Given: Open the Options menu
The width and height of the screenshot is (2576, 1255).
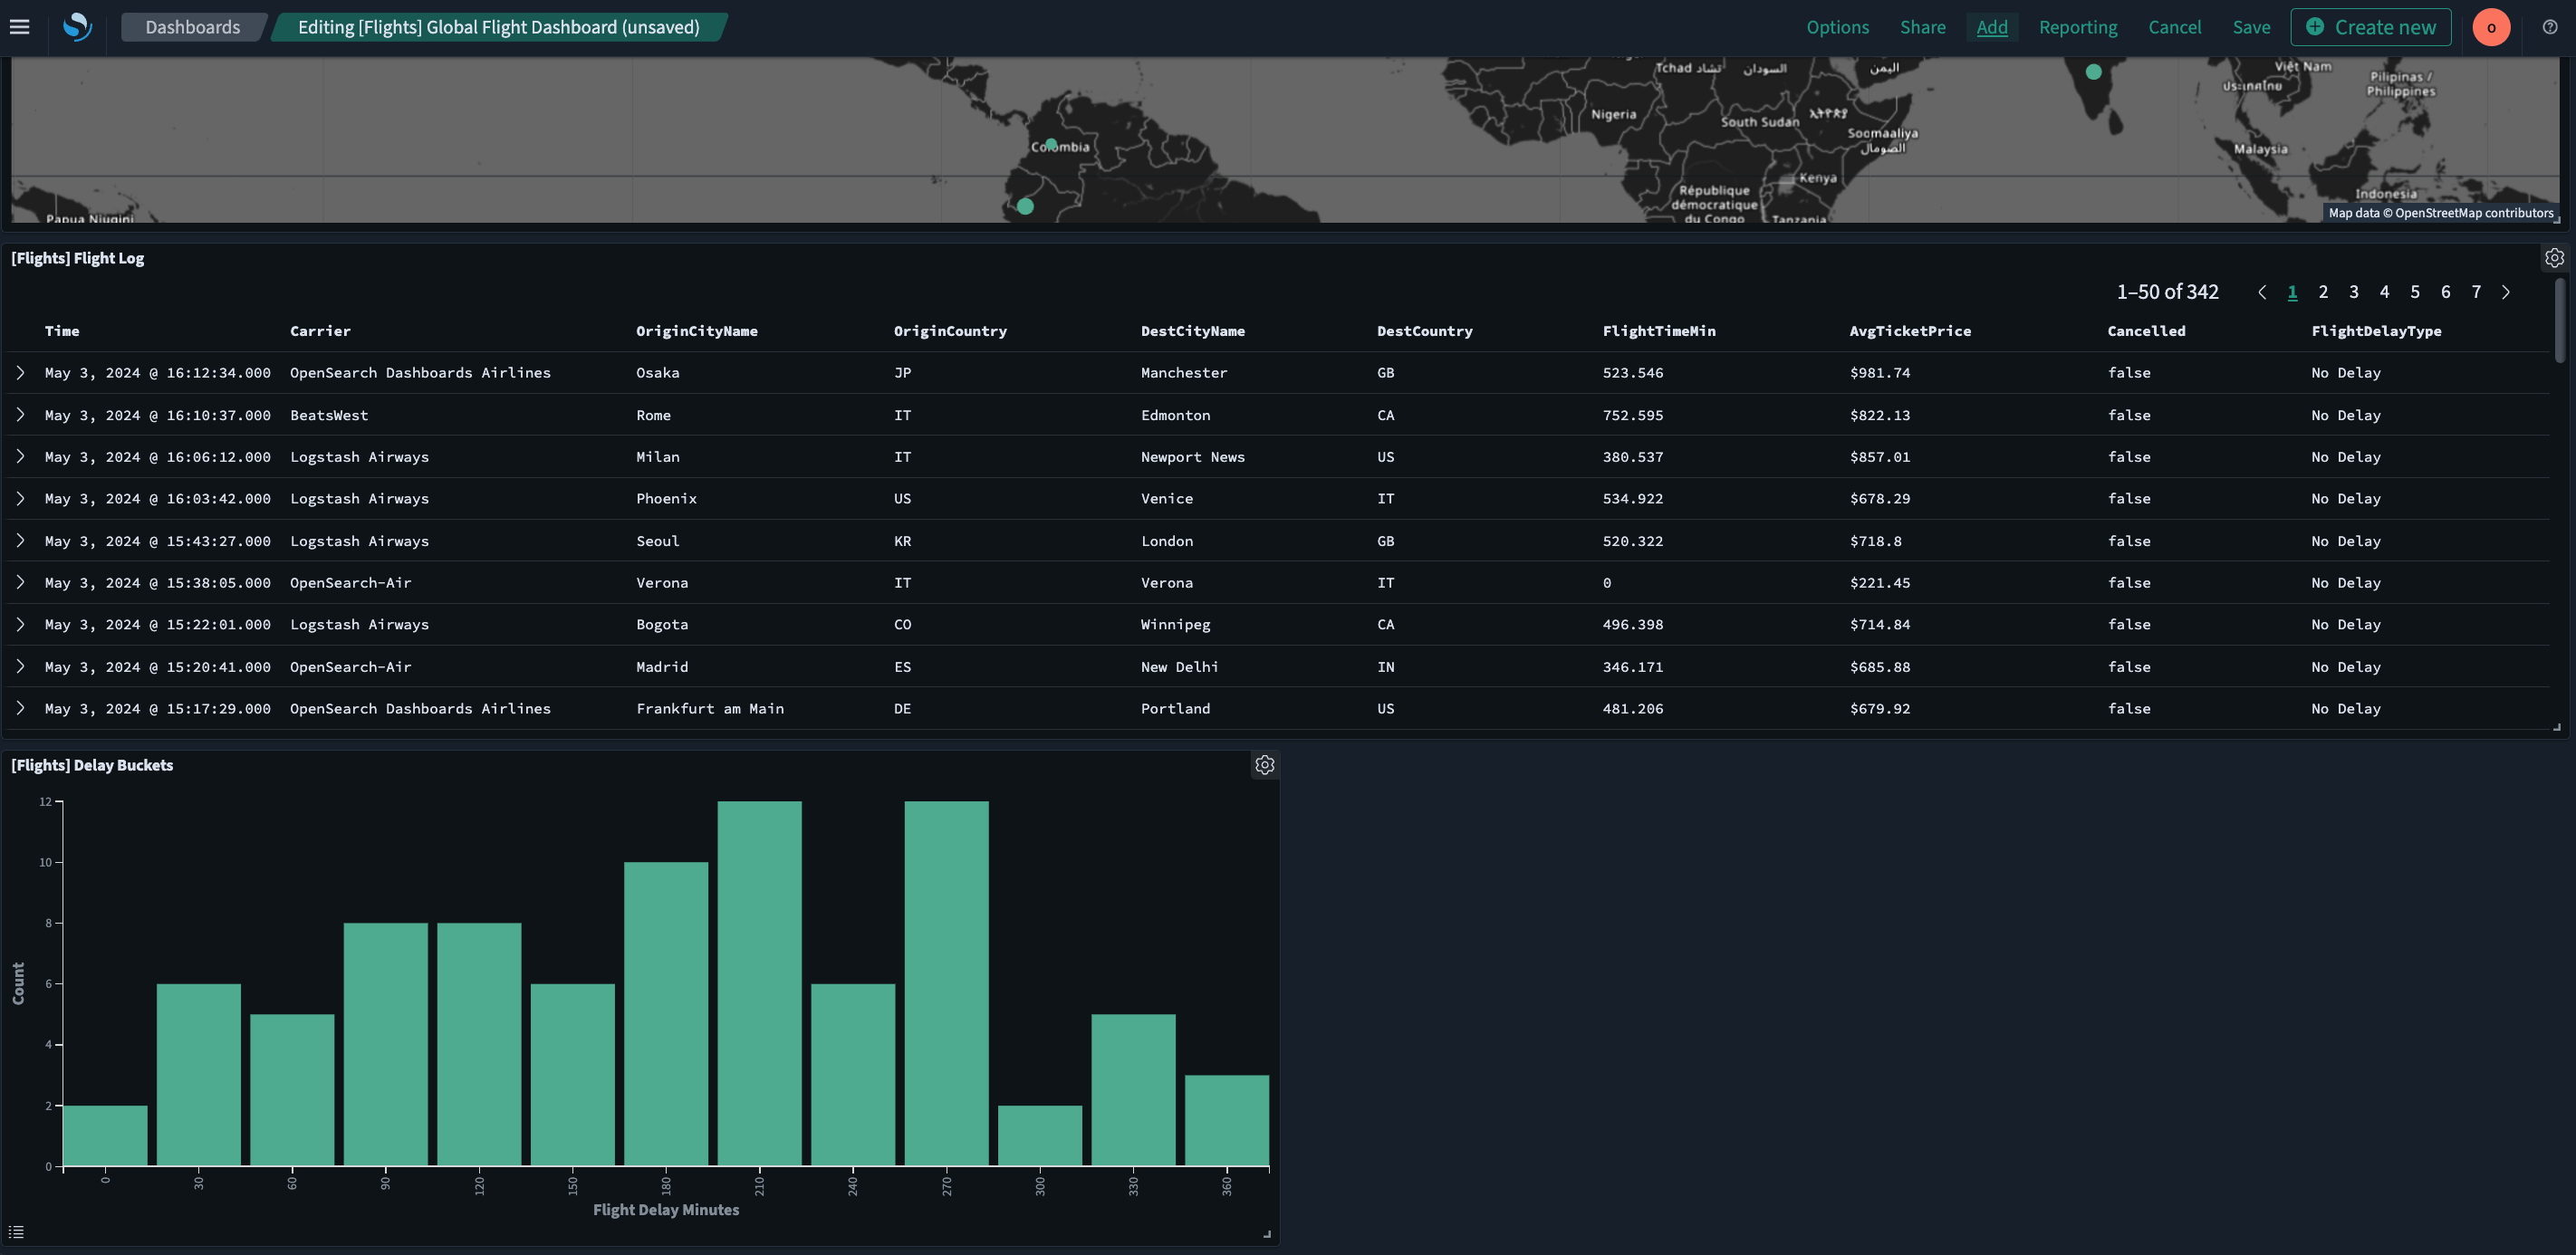Looking at the screenshot, I should click(x=1837, y=26).
